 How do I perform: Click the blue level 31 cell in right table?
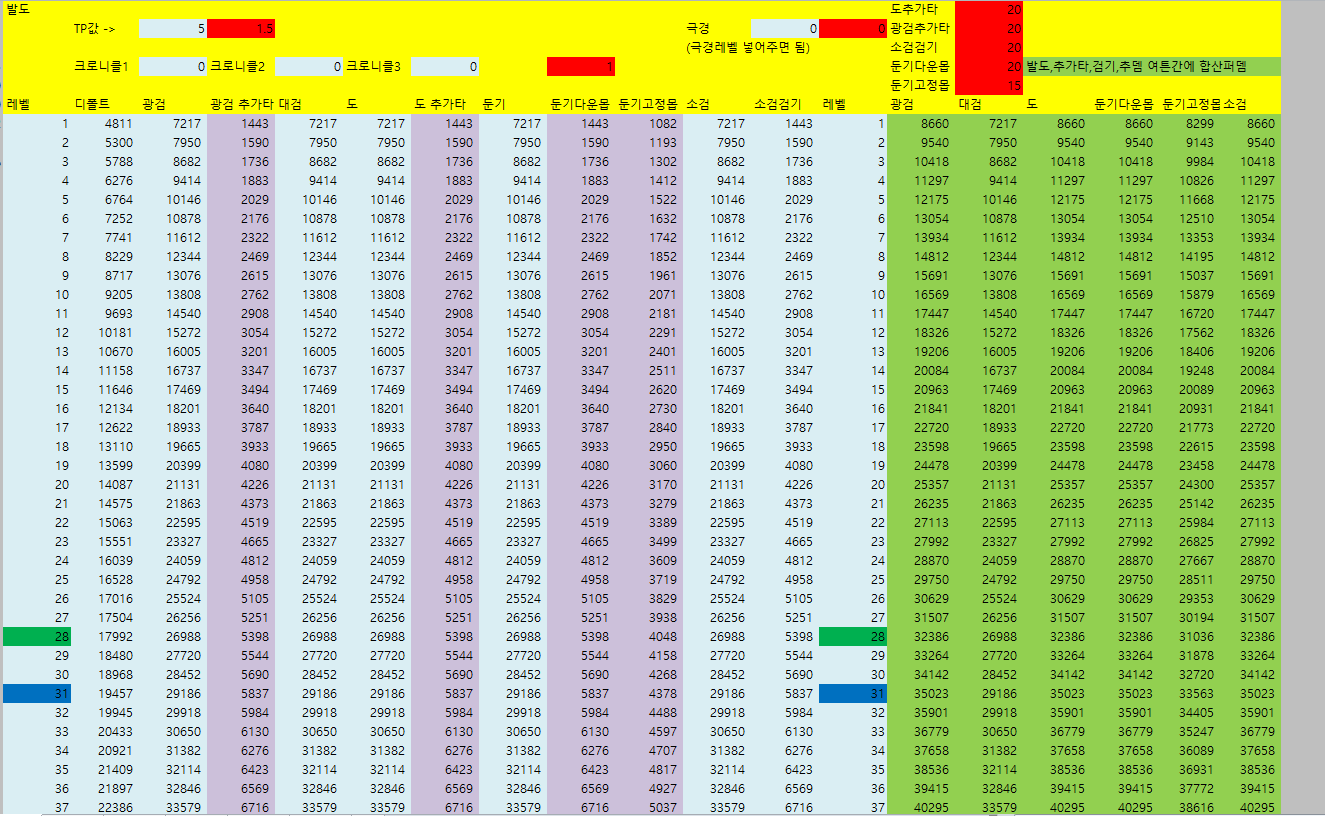[x=853, y=693]
